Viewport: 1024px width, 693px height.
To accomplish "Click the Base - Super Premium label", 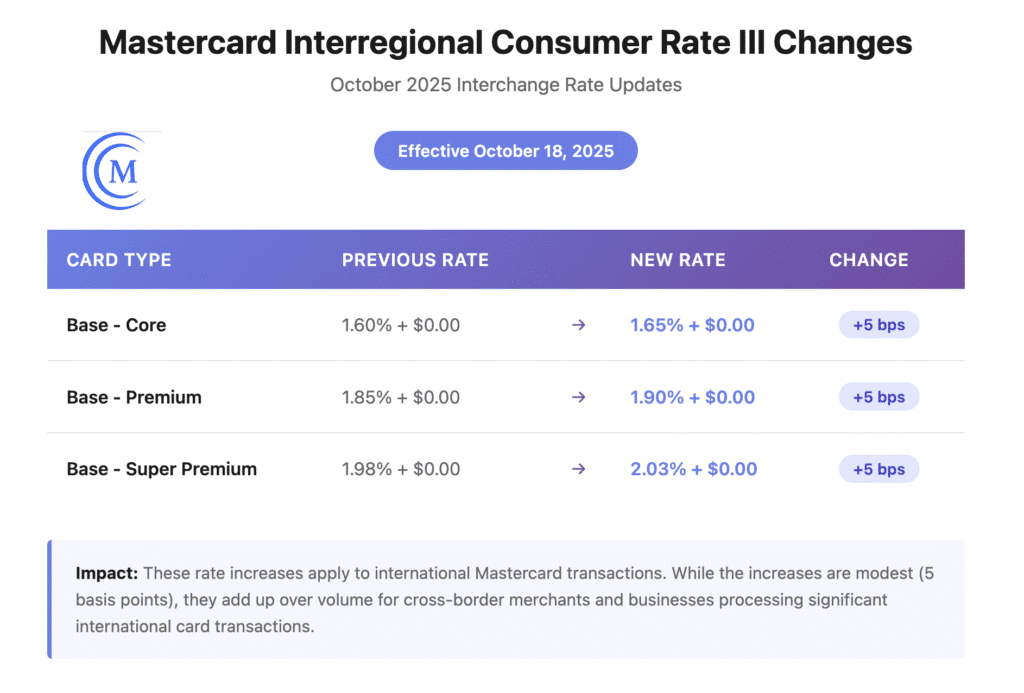I will (x=162, y=469).
